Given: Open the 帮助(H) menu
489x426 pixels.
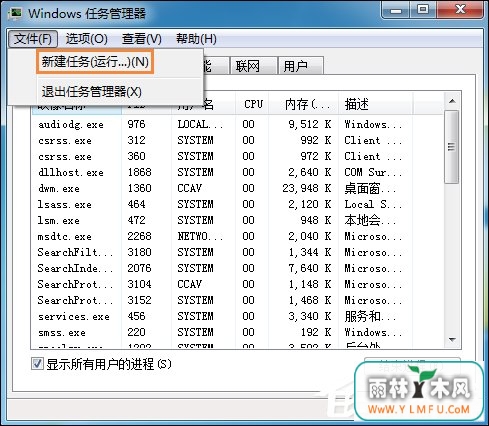Looking at the screenshot, I should click(196, 39).
